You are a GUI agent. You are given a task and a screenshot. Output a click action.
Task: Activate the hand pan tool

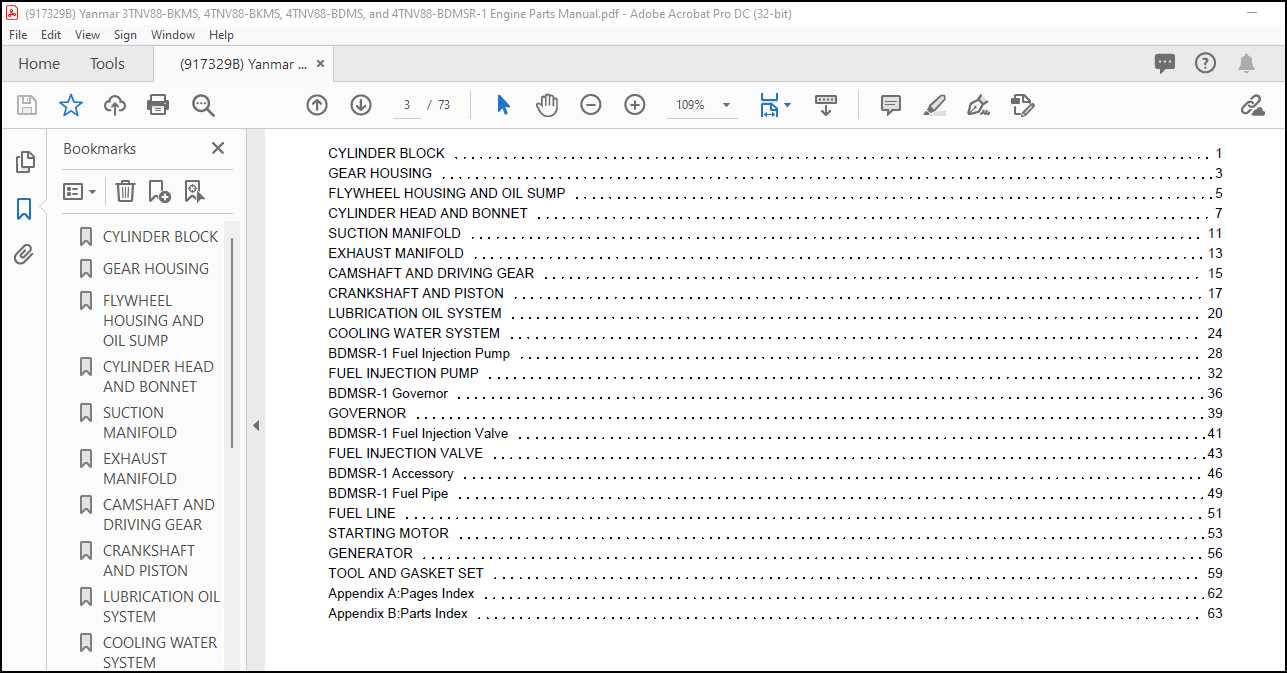click(x=547, y=105)
